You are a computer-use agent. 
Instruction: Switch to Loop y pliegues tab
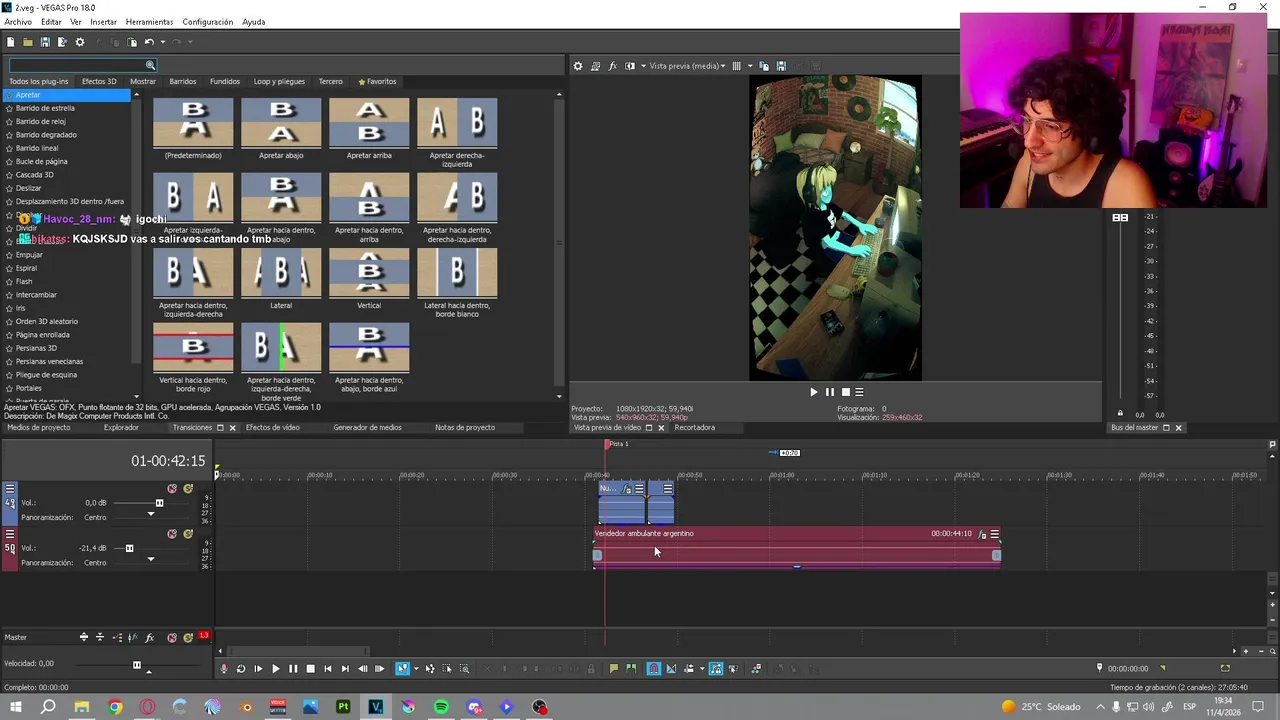click(x=279, y=81)
